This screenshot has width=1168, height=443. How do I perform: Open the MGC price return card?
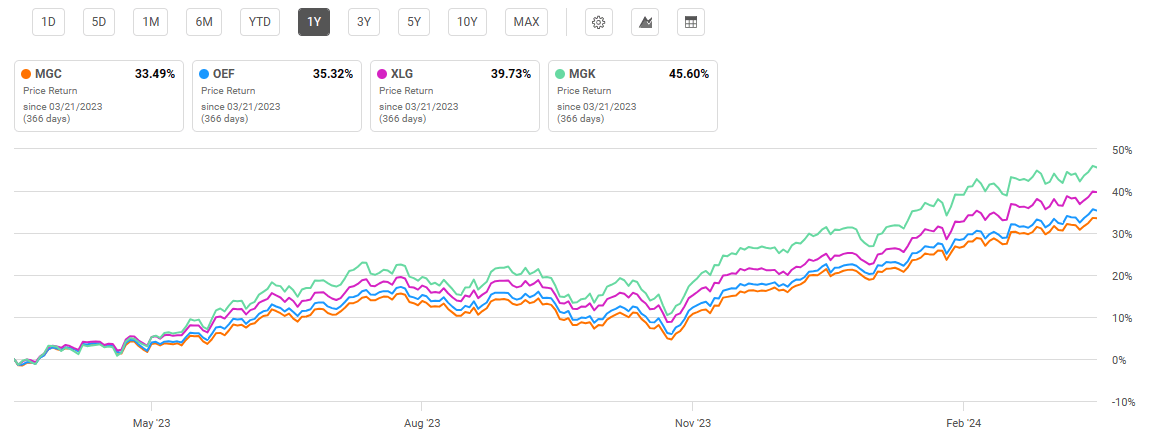(98, 96)
